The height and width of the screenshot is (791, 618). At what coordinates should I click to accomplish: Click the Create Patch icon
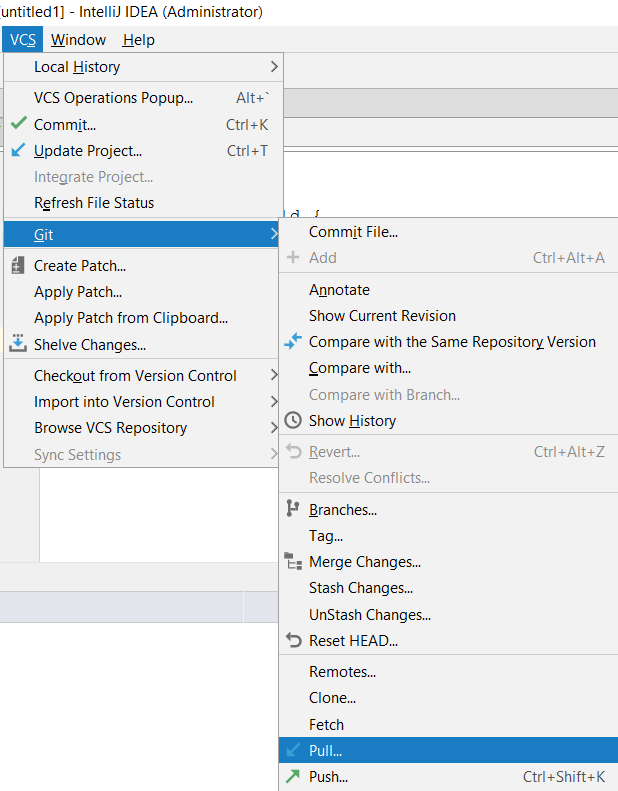(18, 266)
